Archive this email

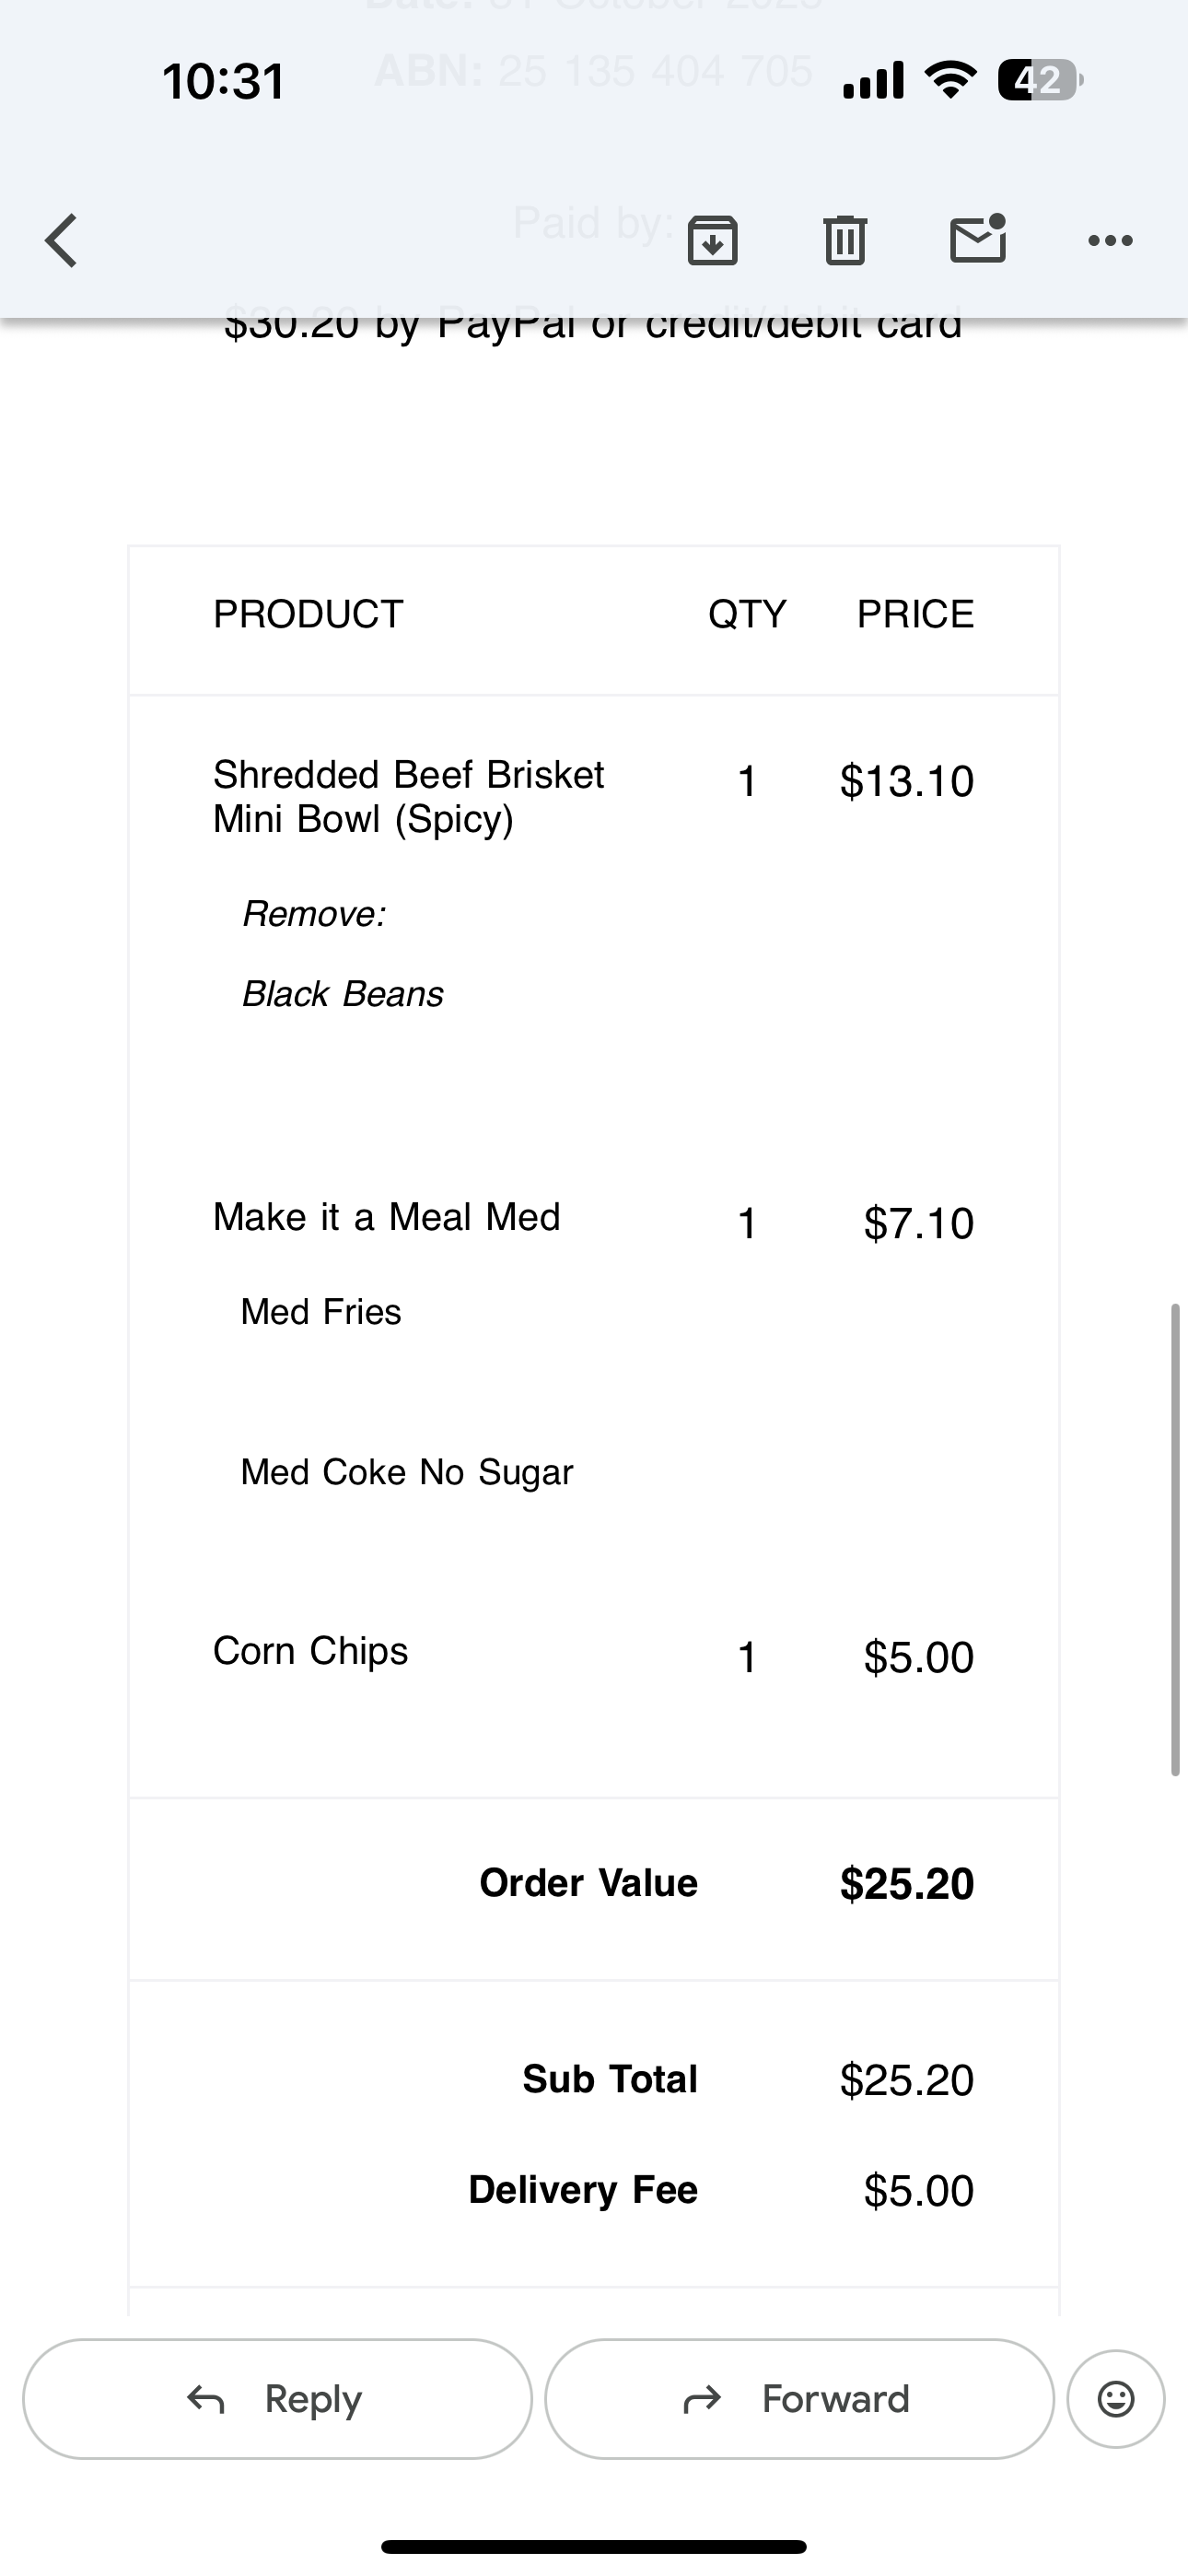point(712,241)
